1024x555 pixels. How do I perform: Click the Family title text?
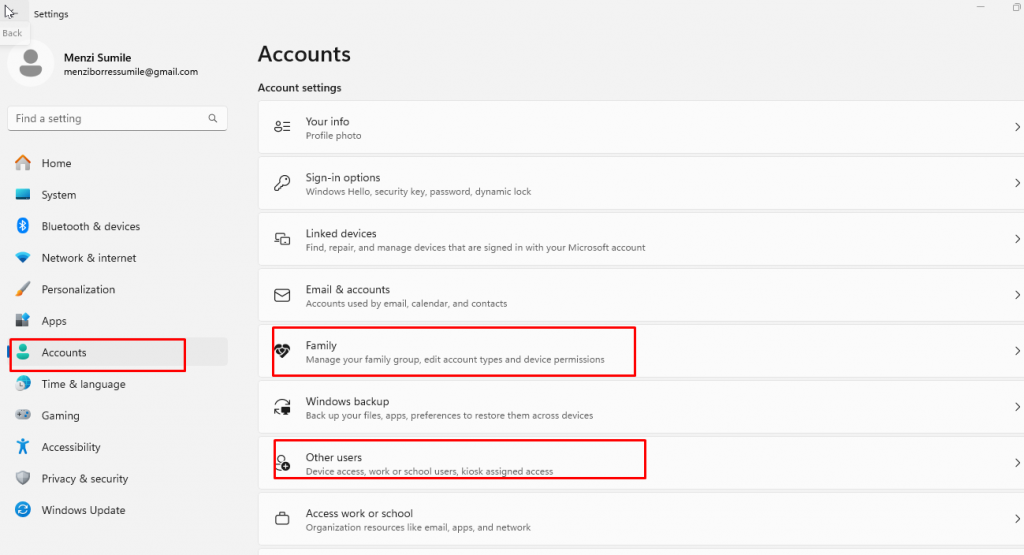click(321, 345)
